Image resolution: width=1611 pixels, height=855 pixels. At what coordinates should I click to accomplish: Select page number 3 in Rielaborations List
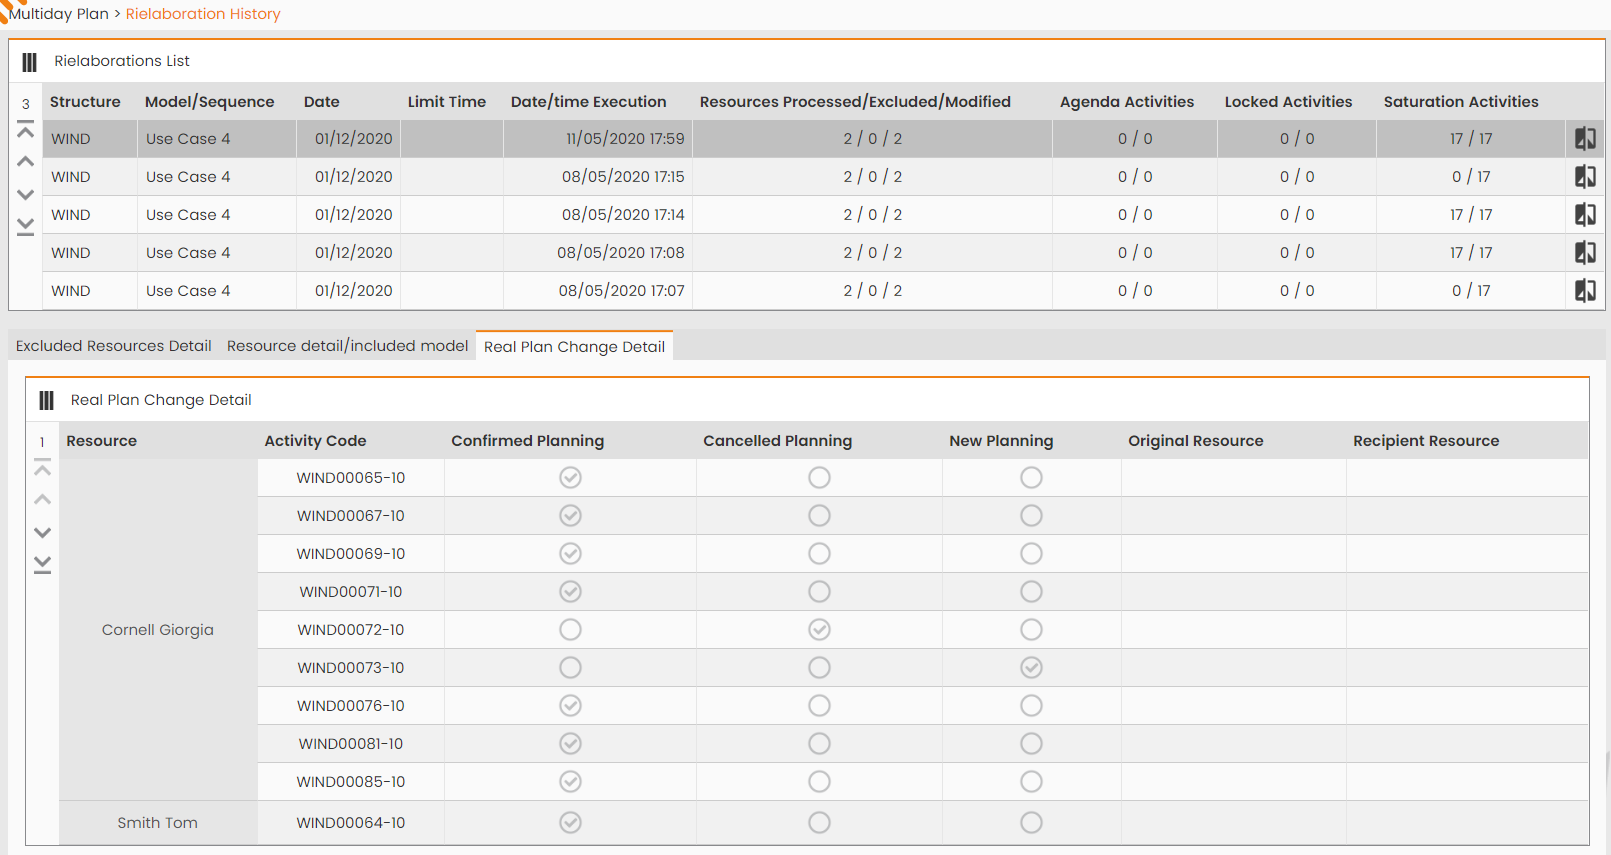(26, 104)
